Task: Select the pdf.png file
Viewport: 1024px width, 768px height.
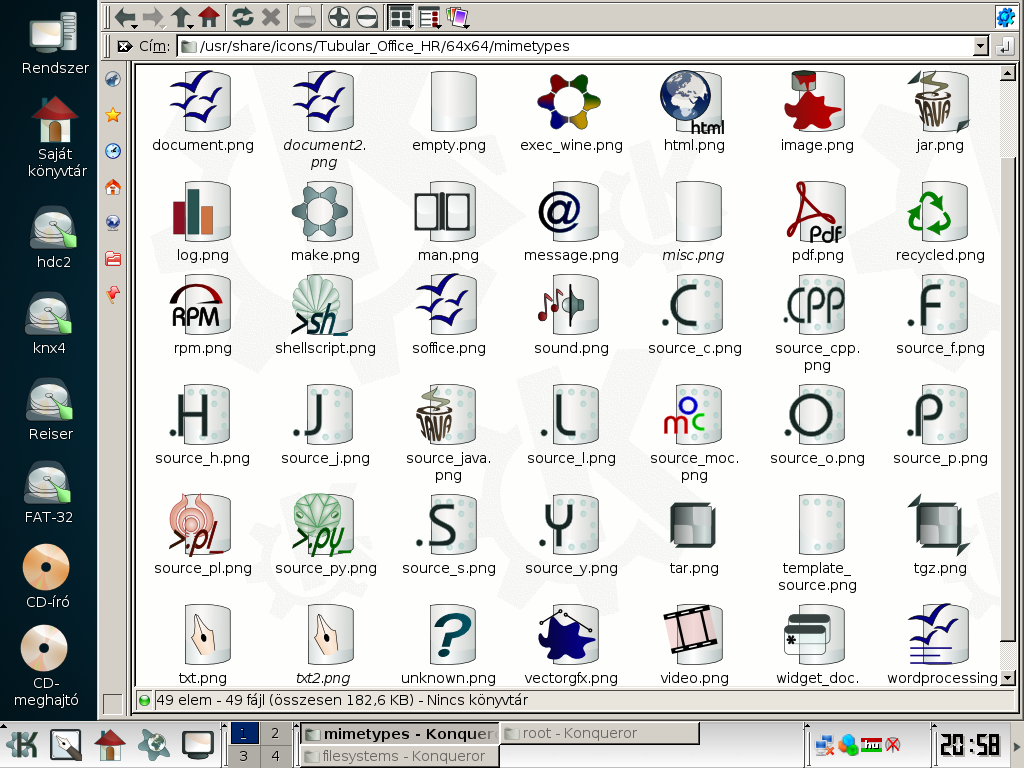Action: [x=817, y=221]
